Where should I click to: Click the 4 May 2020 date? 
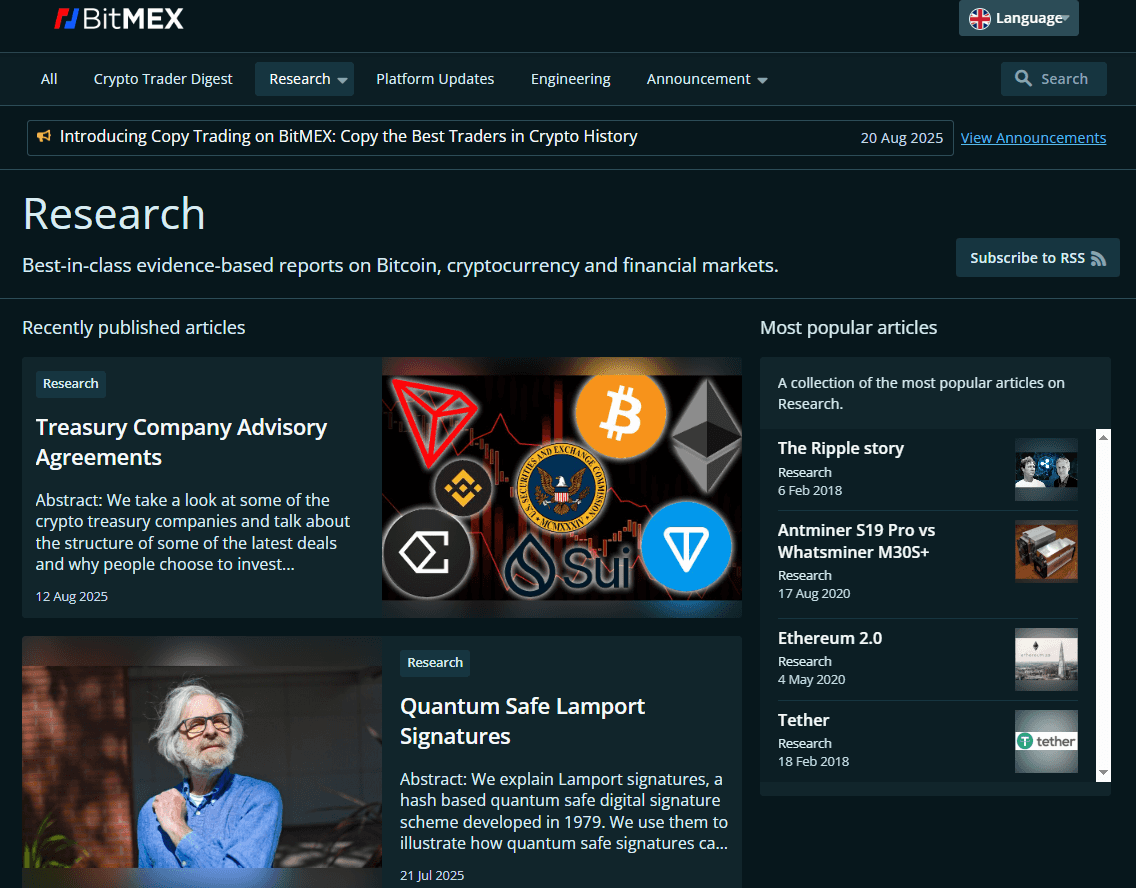(811, 679)
